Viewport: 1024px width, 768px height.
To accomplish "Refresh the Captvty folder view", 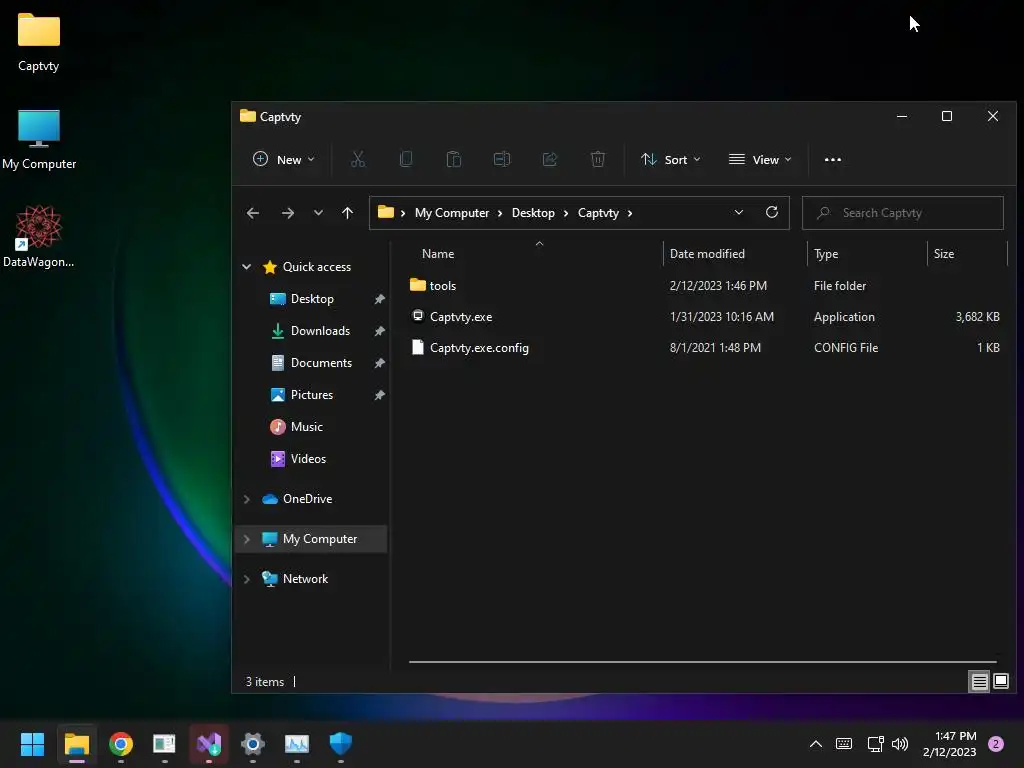I will point(772,212).
